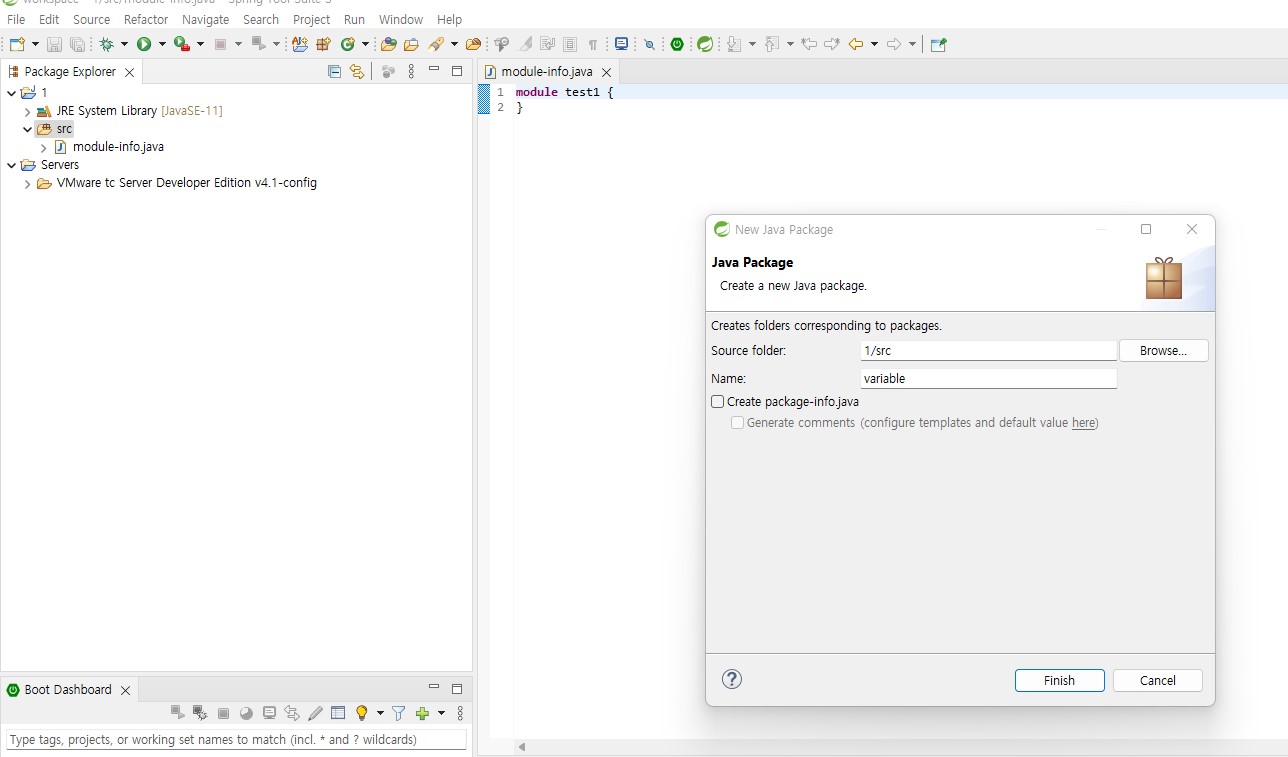Click Finish in New Java Package dialog
The width and height of the screenshot is (1288, 757).
(1059, 680)
